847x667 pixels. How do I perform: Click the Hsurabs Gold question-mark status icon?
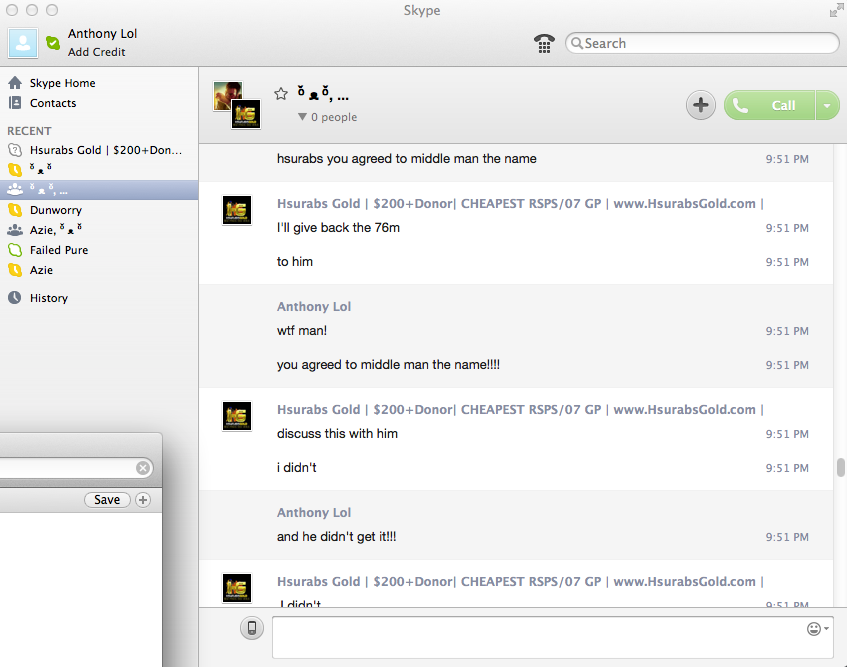(x=15, y=150)
